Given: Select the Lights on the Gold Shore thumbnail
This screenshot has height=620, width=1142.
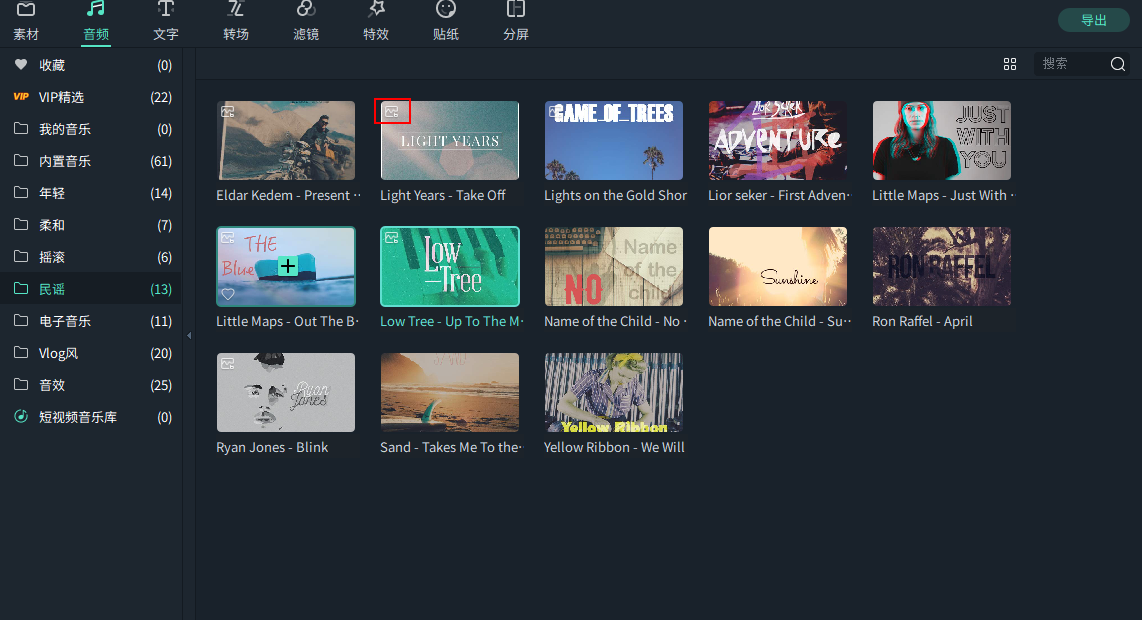Looking at the screenshot, I should [614, 141].
